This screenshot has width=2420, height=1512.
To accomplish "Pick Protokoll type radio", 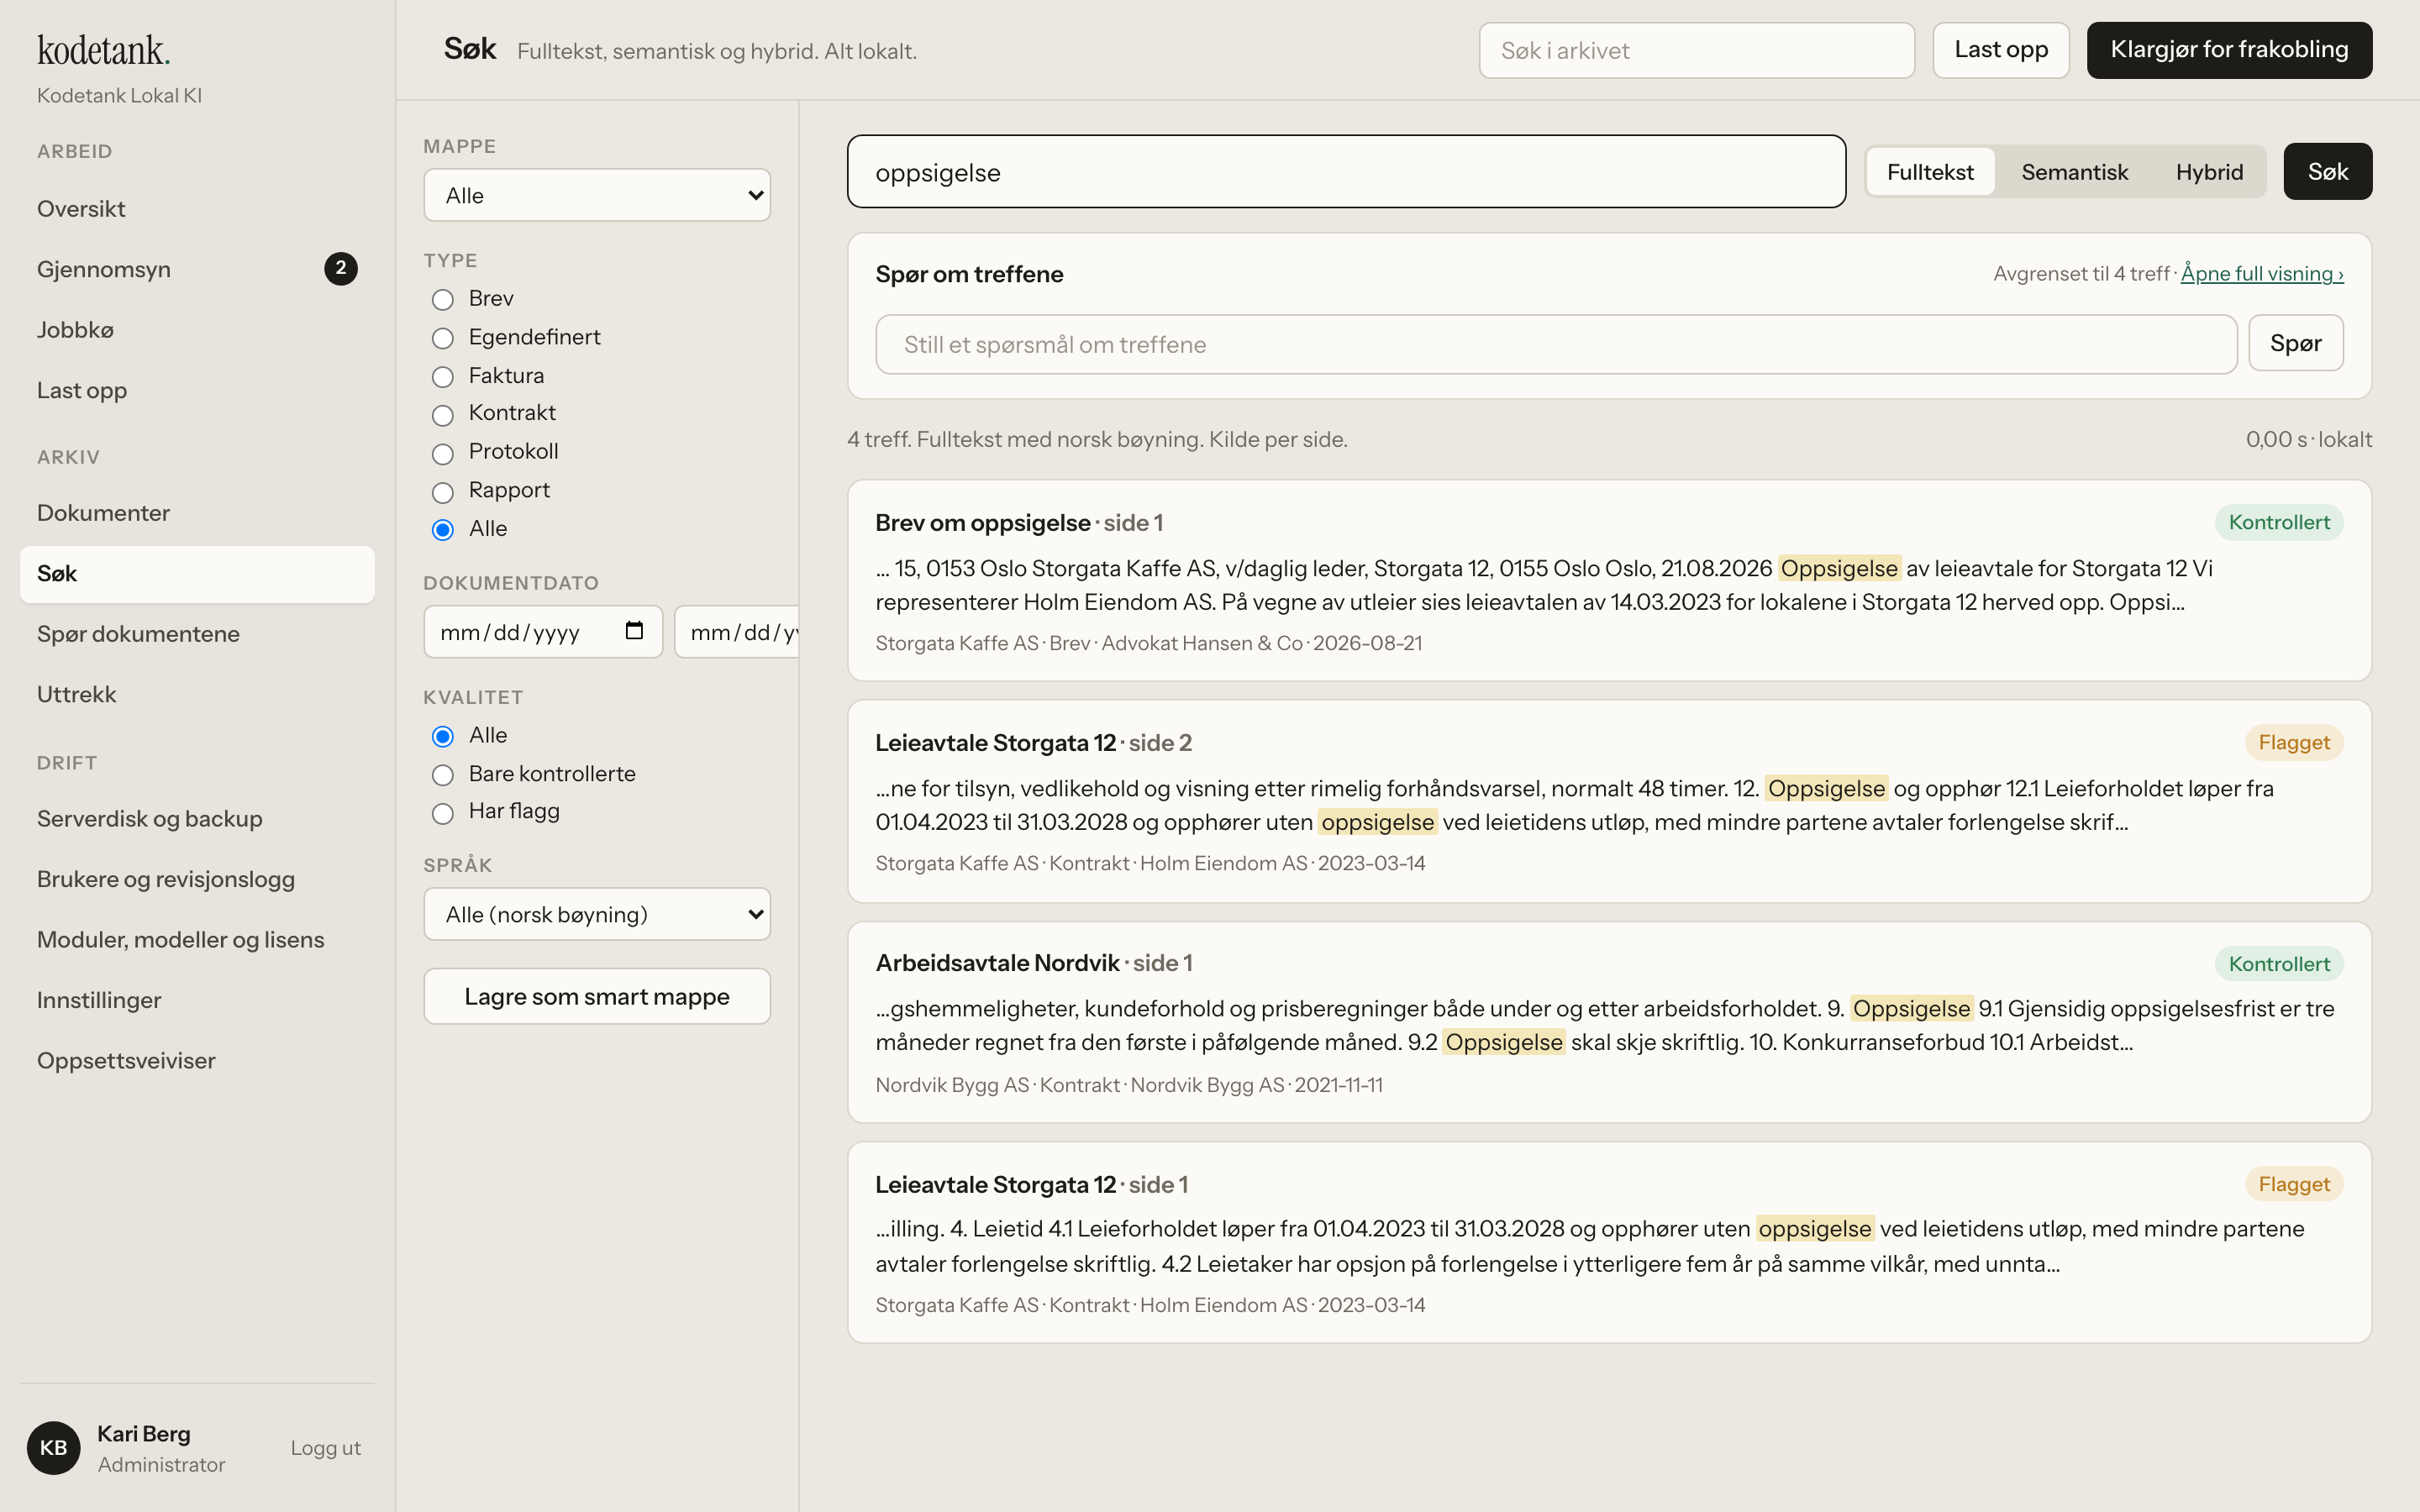I will tap(443, 453).
